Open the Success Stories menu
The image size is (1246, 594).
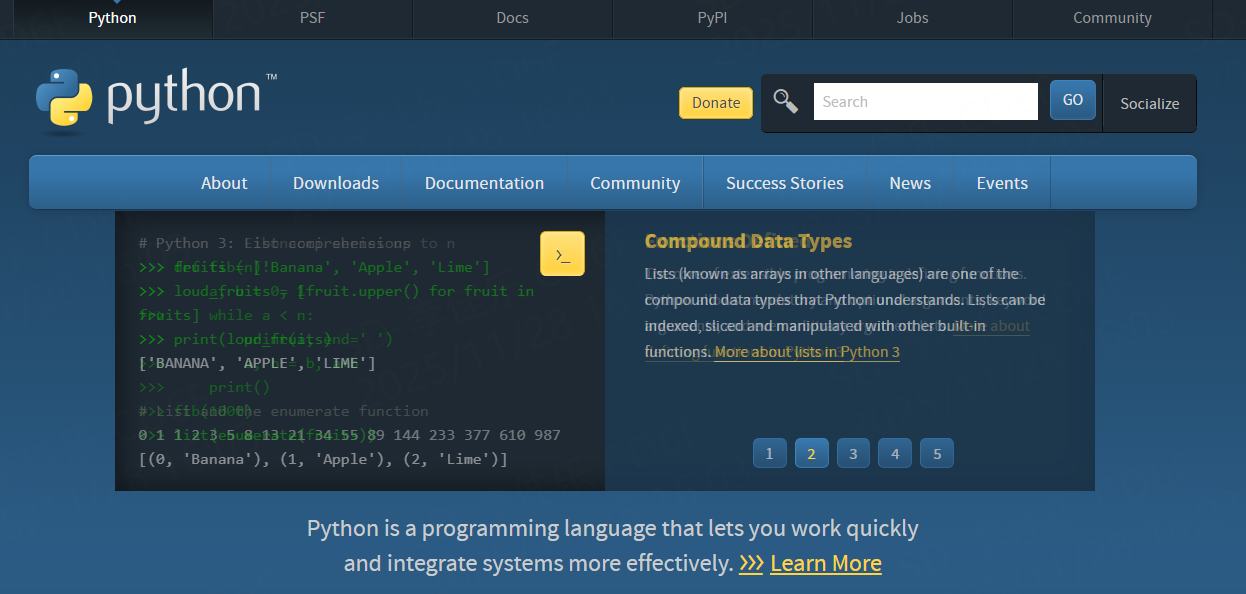785,182
